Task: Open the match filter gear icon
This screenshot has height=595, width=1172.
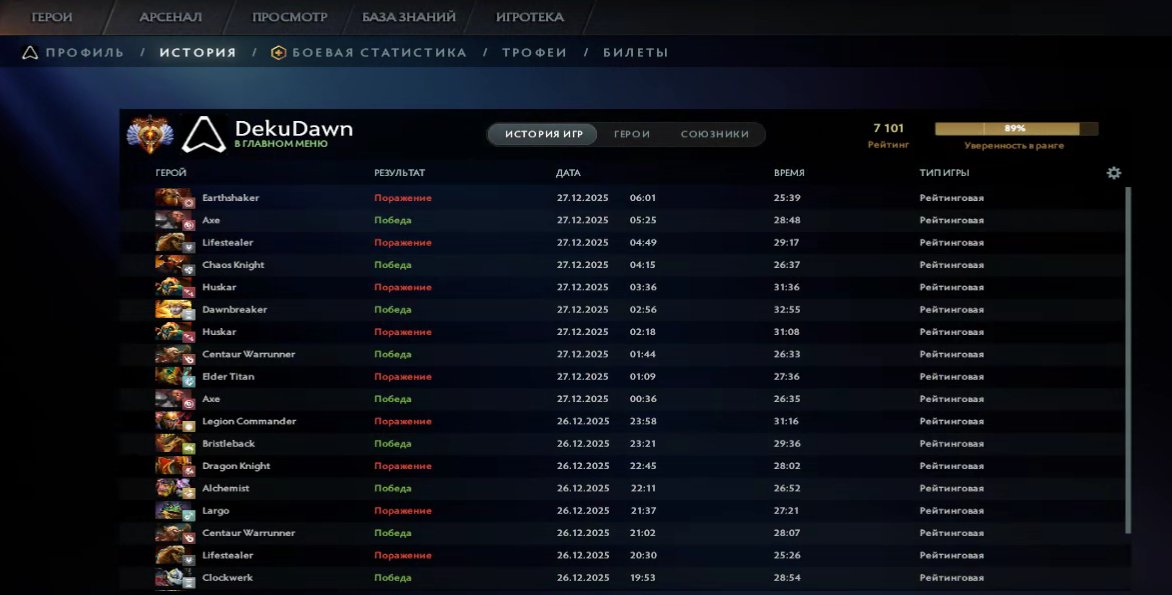Action: click(1113, 172)
